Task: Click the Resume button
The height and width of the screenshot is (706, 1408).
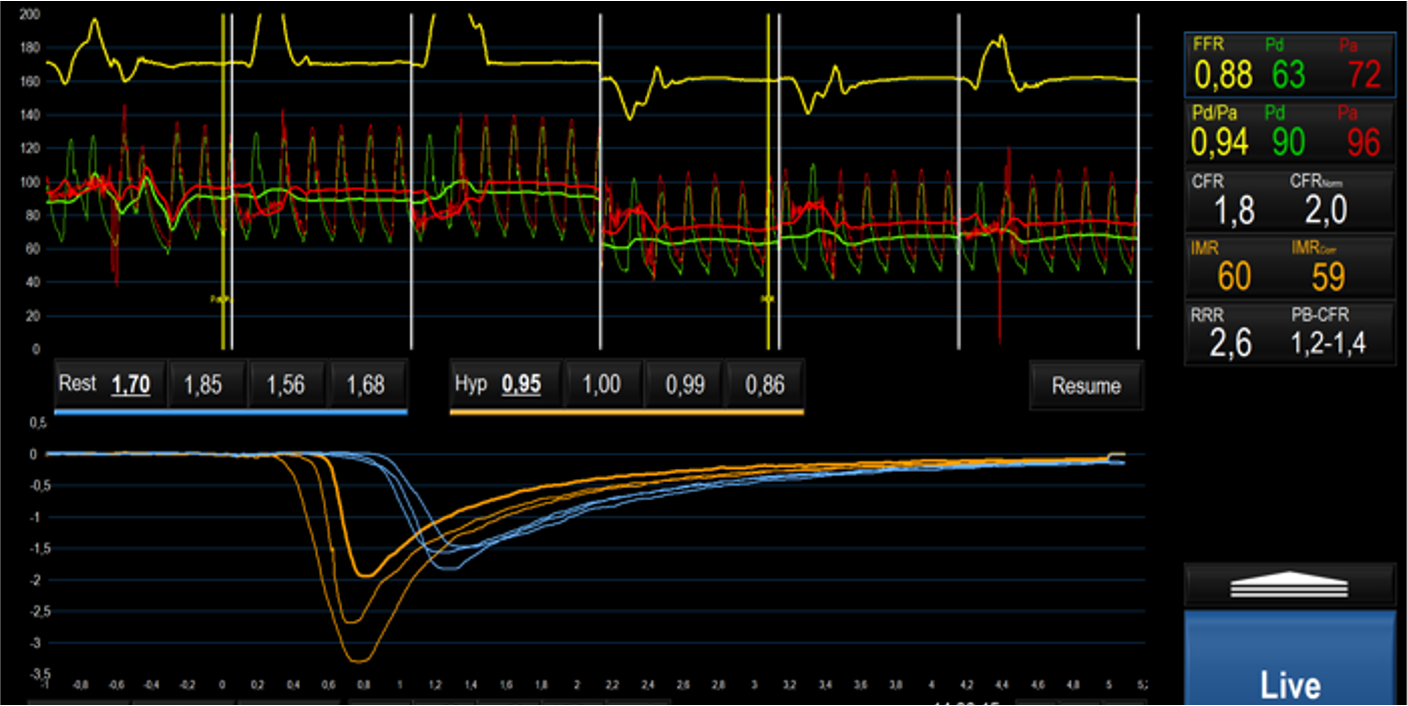Action: [x=1086, y=386]
